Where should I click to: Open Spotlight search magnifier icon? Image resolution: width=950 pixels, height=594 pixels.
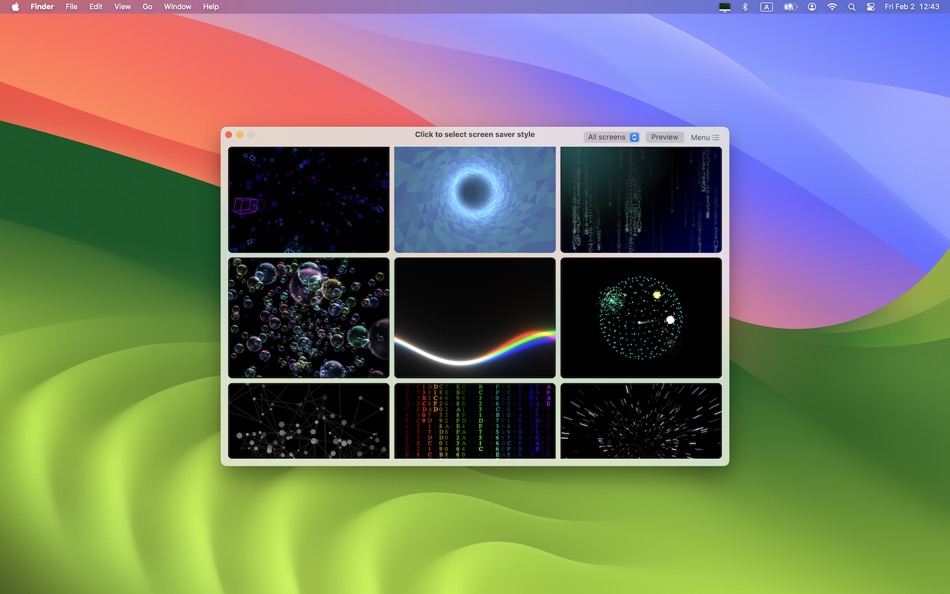pos(852,7)
